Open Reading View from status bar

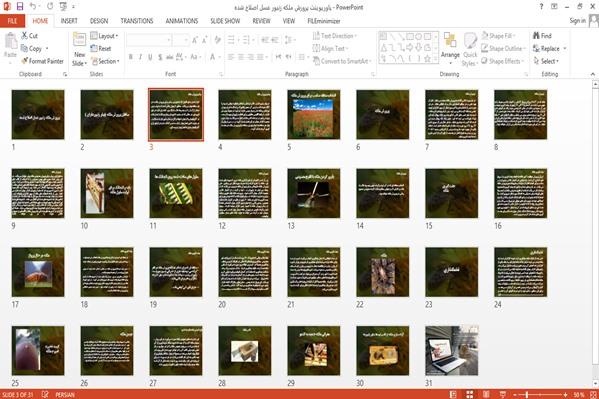[486, 394]
